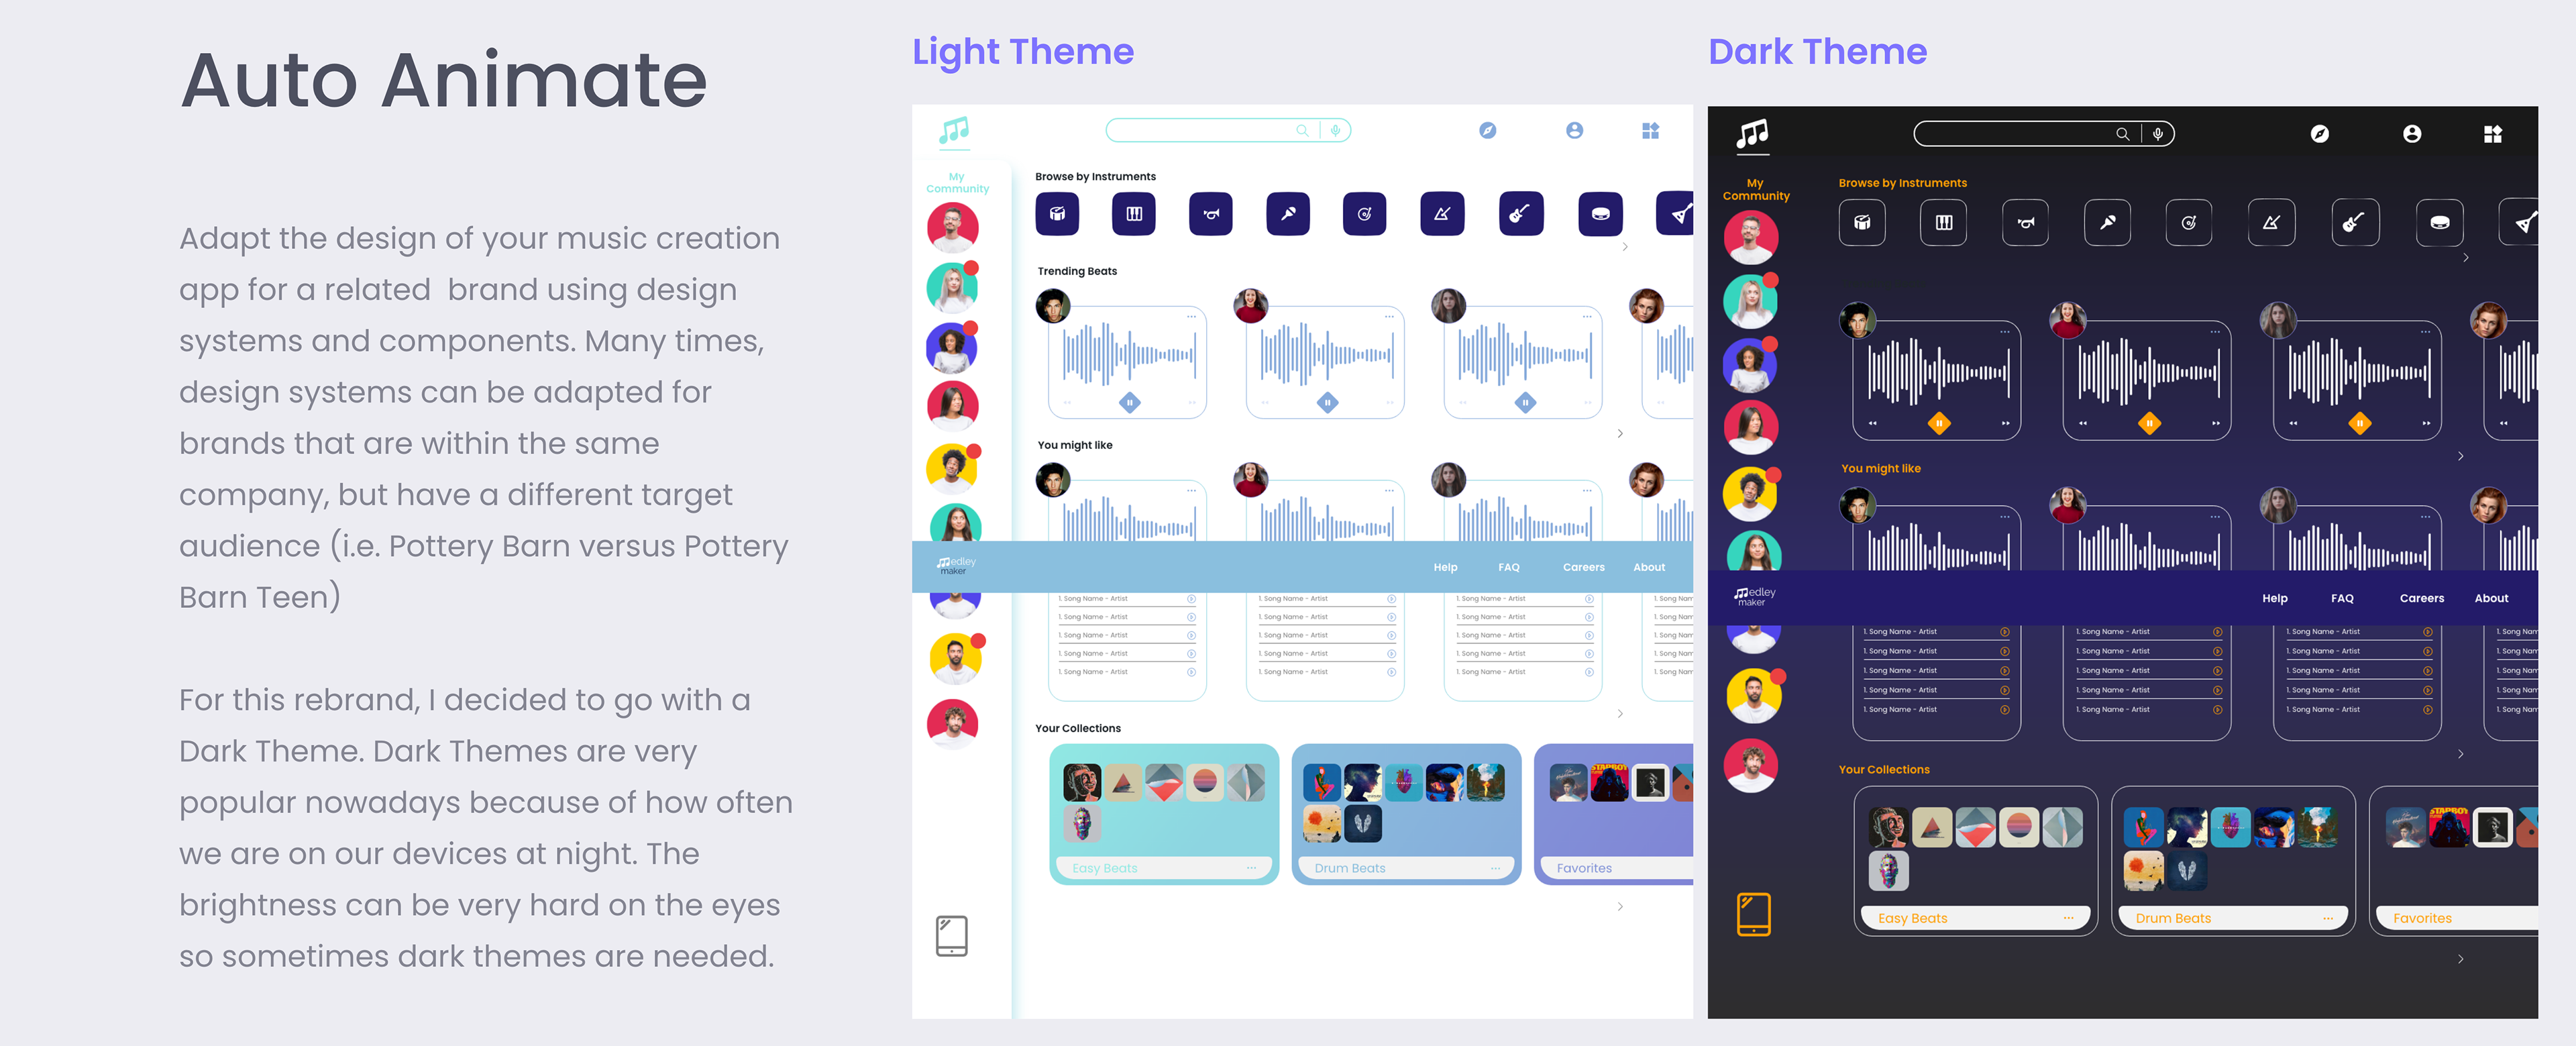Select the microphone voice search icon in dark search bar
2576x1046 pixels.
coord(2158,134)
